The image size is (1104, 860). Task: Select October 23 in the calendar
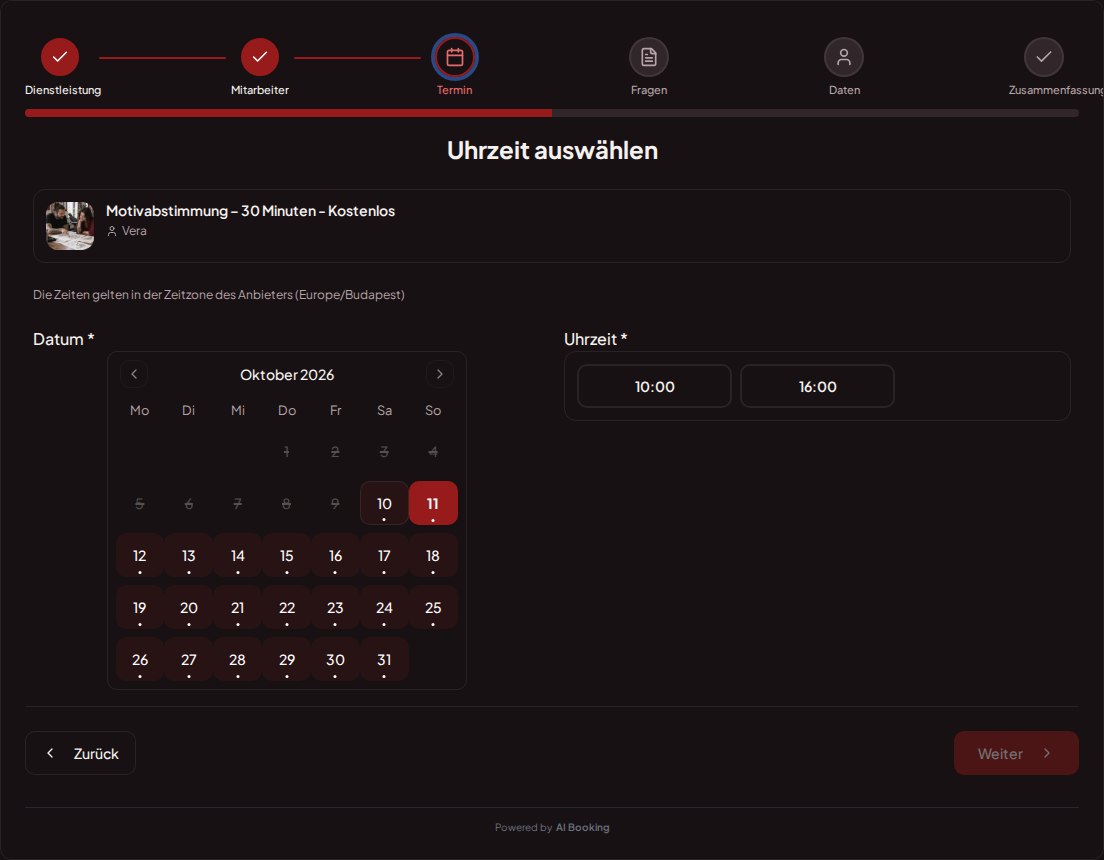335,608
